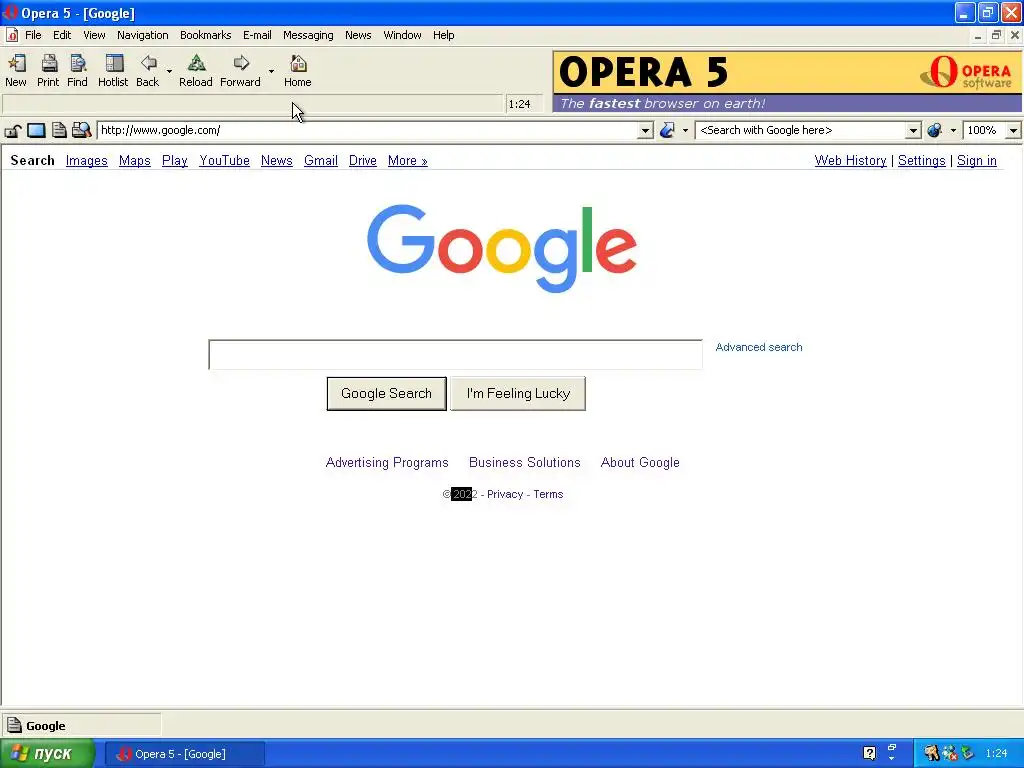Open the Messaging menu
The height and width of the screenshot is (768, 1024).
pos(308,35)
